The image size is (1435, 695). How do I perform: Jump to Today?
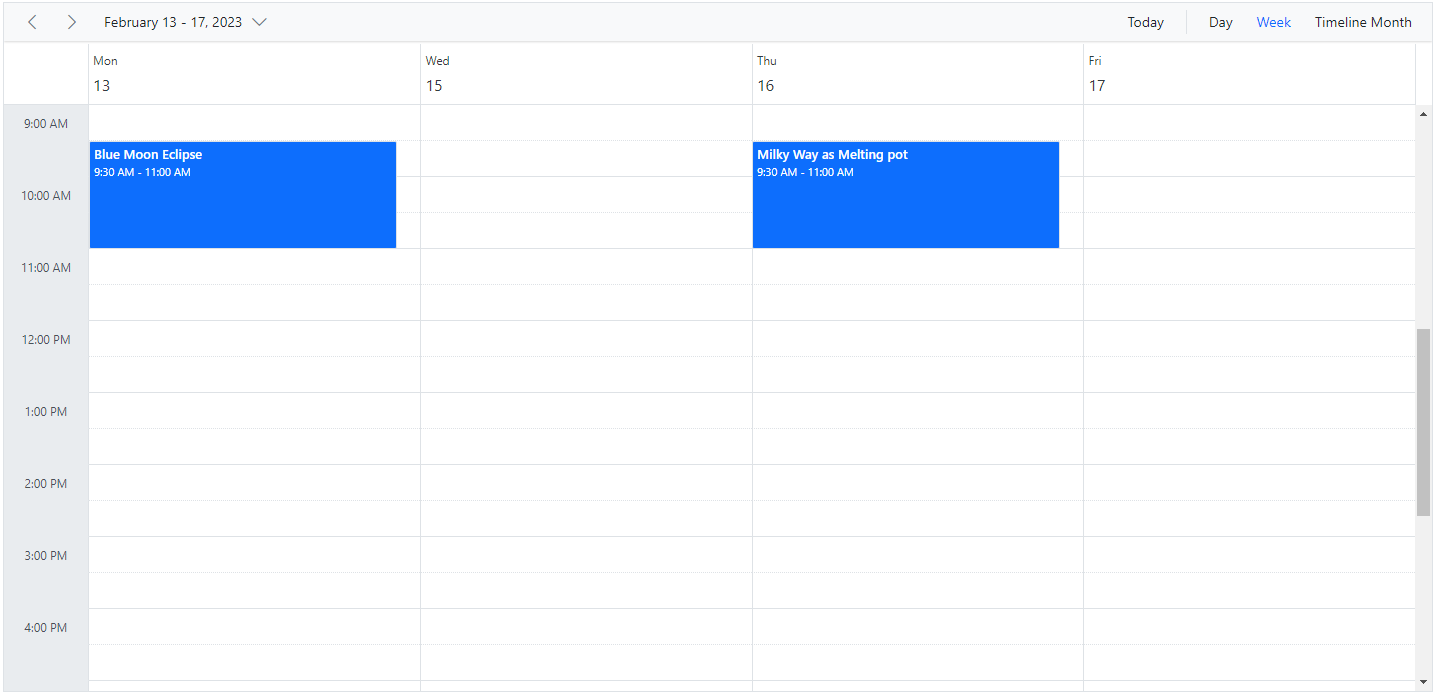[1145, 22]
